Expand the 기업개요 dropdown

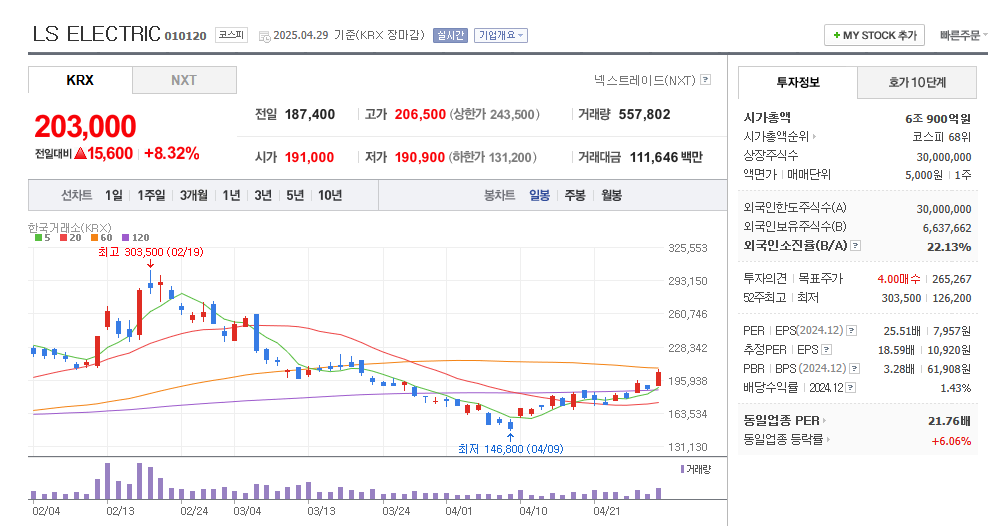pyautogui.click(x=500, y=36)
